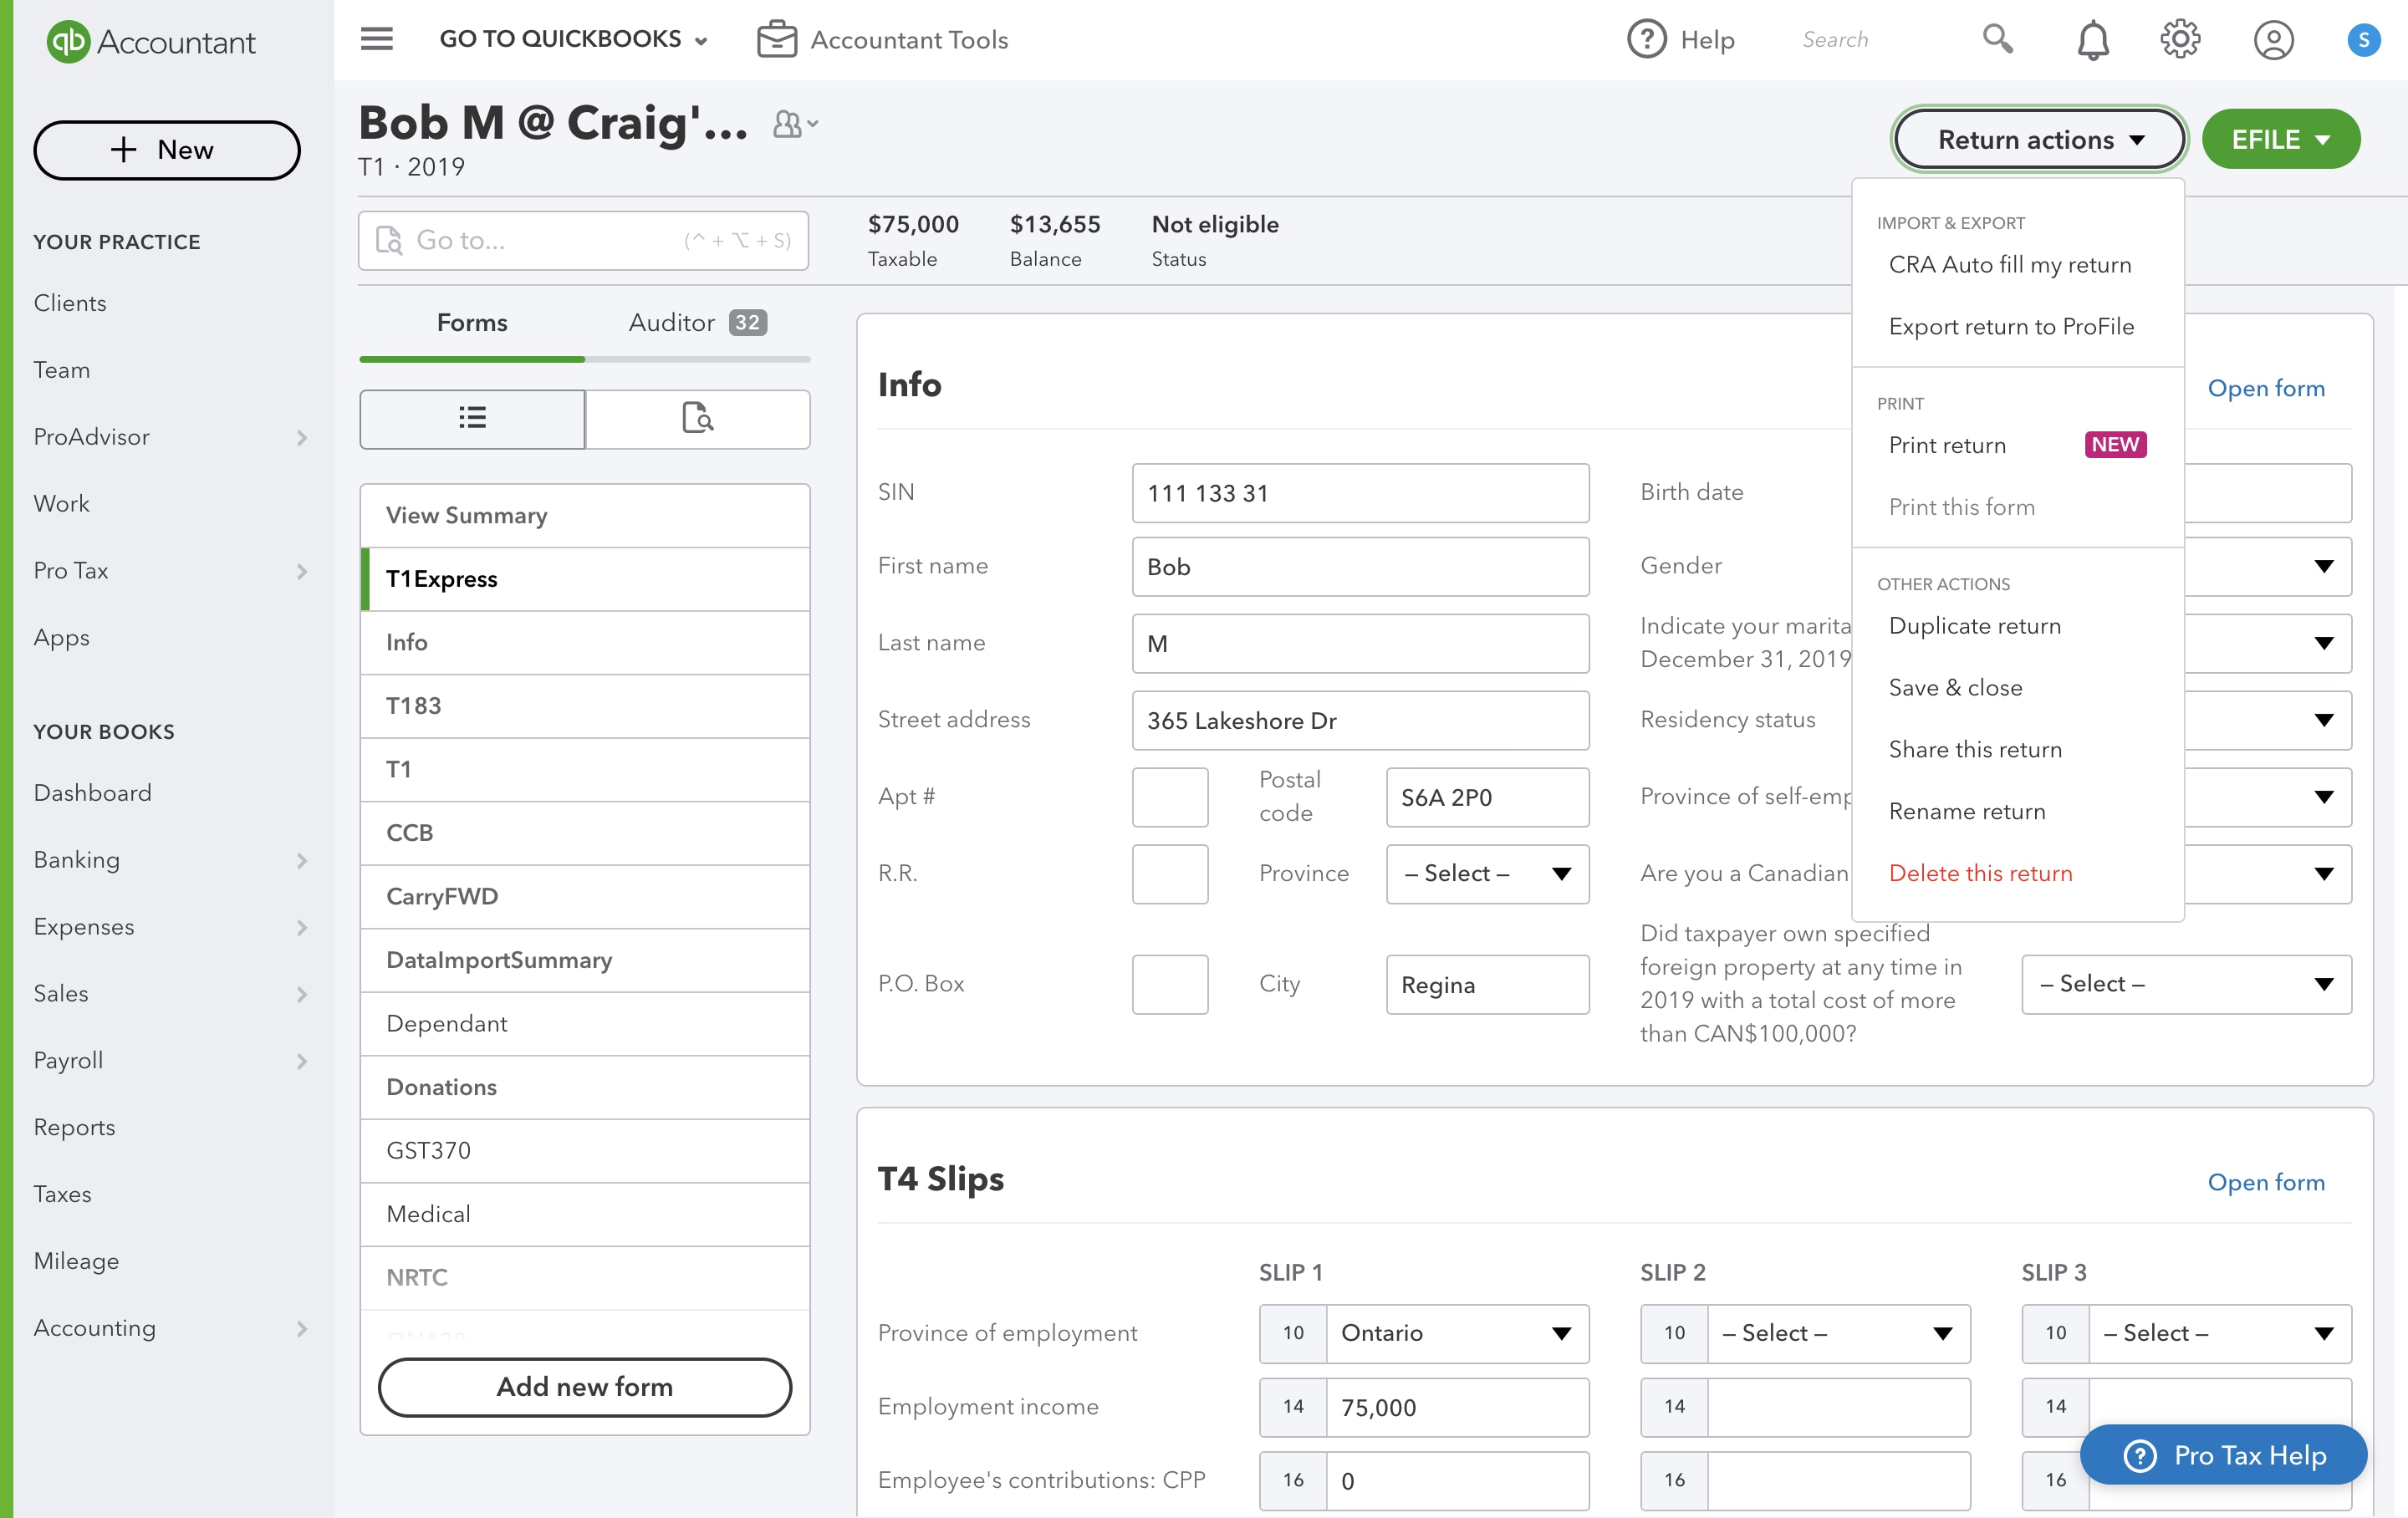Image resolution: width=2408 pixels, height=1518 pixels.
Task: Select T1Express form
Action: coord(585,579)
